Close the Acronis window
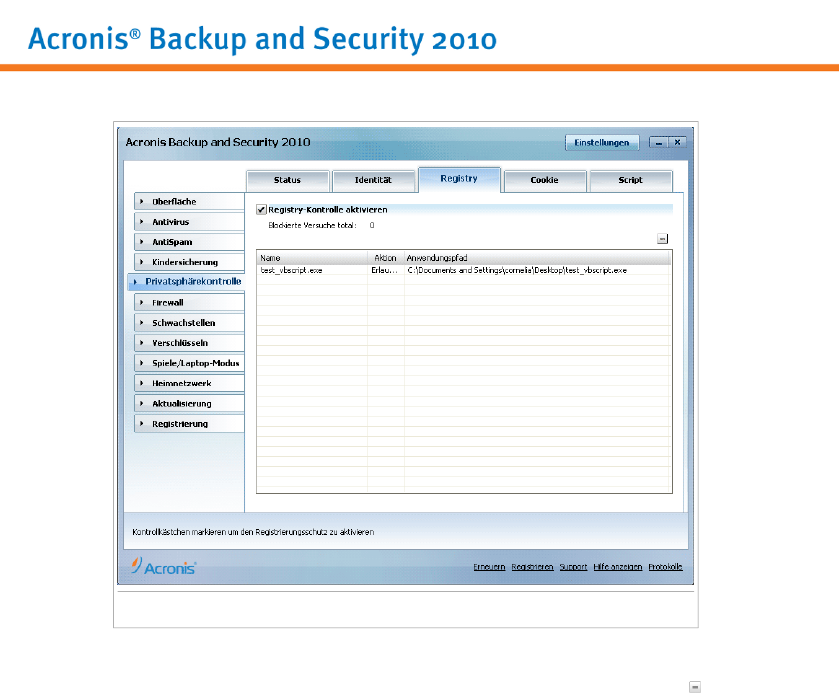The width and height of the screenshot is (839, 693). point(677,143)
